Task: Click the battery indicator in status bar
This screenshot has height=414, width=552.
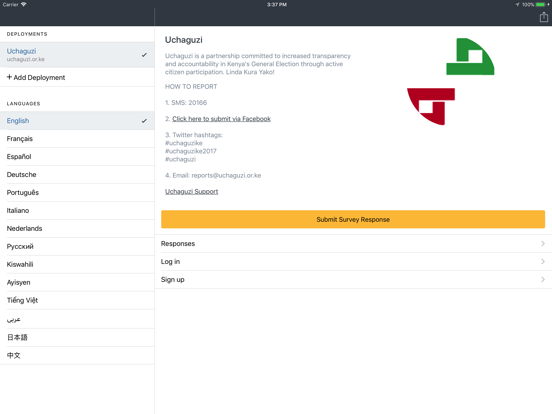Action: pyautogui.click(x=541, y=5)
